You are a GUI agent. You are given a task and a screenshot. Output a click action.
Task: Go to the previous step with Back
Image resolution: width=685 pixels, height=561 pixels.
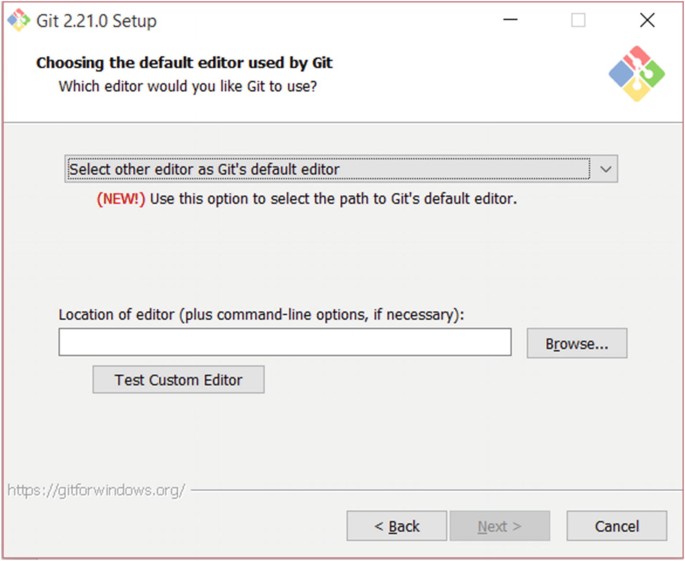click(x=396, y=526)
